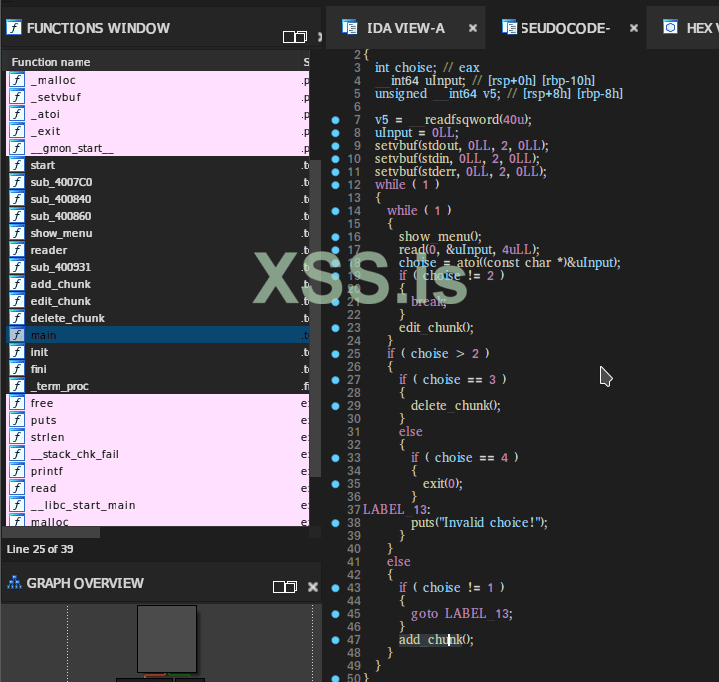Toggle breakpoint dot on line 35
719x682 pixels.
[x=335, y=484]
